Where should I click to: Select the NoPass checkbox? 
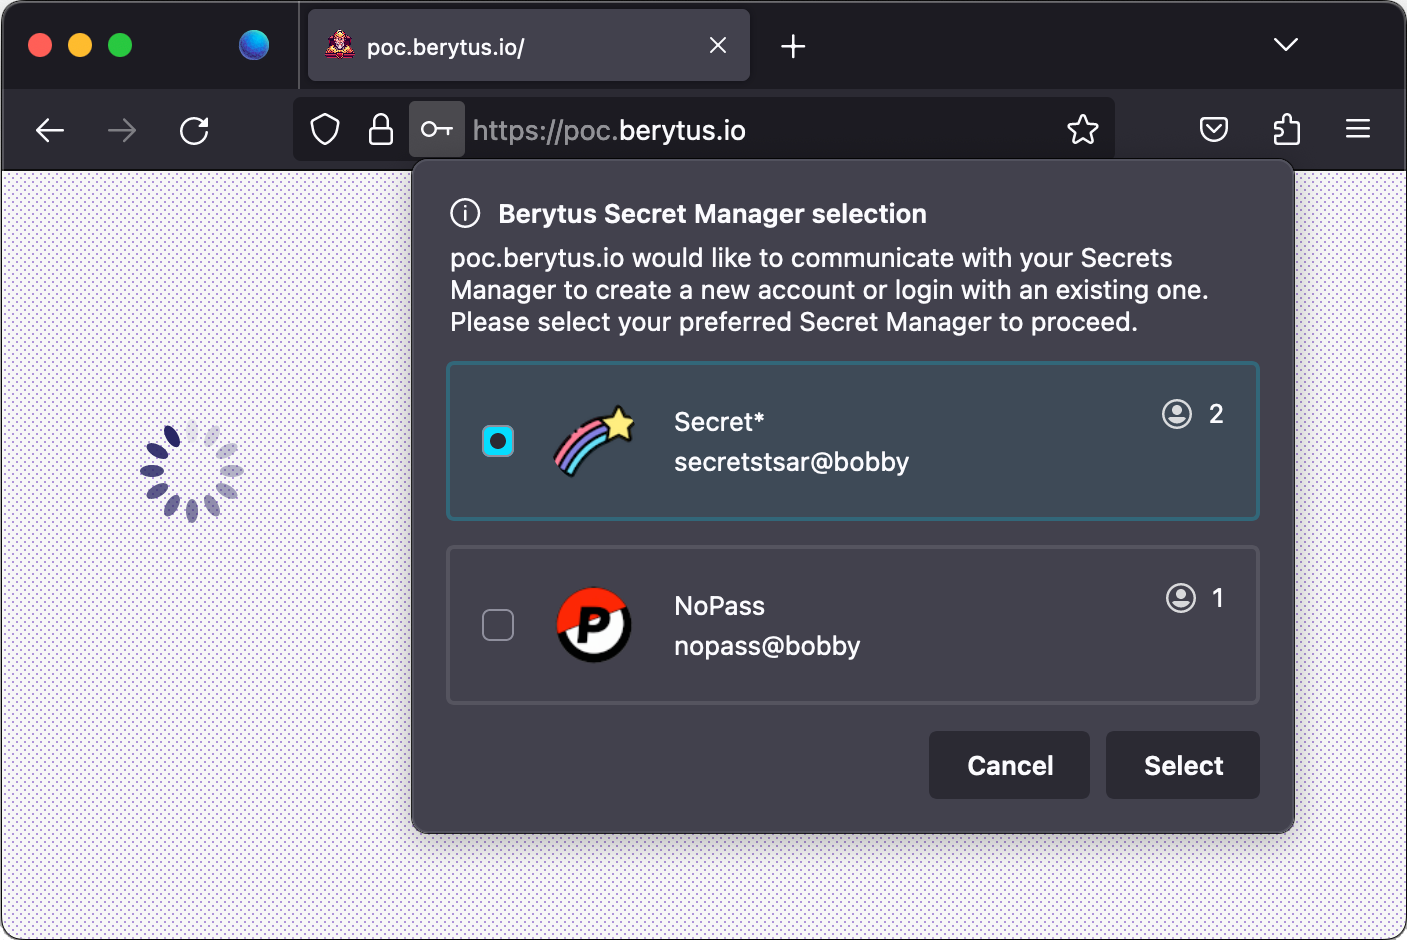498,625
